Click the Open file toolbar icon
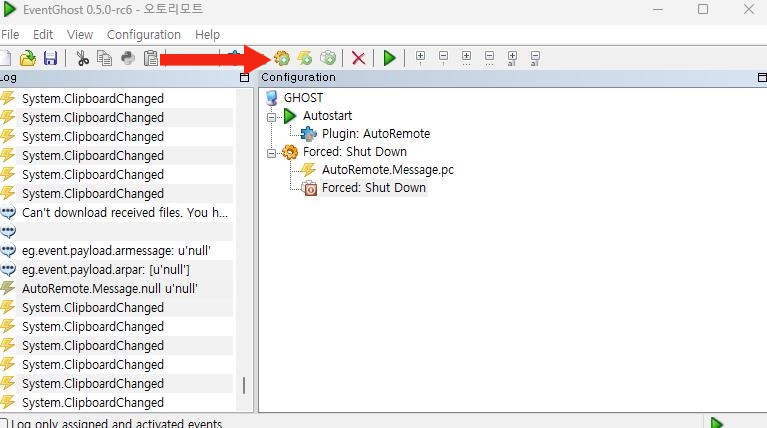This screenshot has height=428, width=767. [x=28, y=58]
